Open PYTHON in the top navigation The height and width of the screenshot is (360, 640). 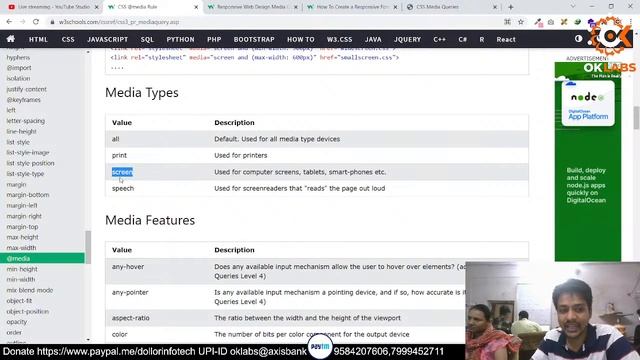[x=180, y=39]
